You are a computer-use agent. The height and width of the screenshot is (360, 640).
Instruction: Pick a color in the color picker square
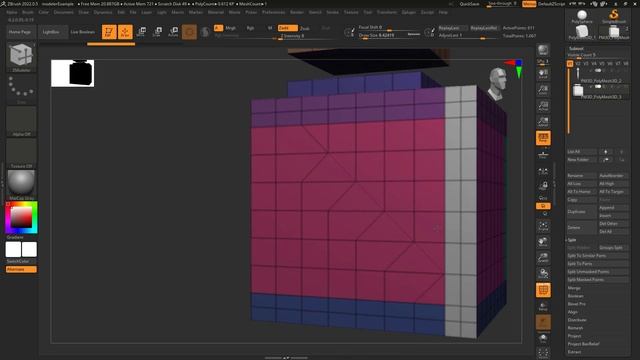pos(21,217)
